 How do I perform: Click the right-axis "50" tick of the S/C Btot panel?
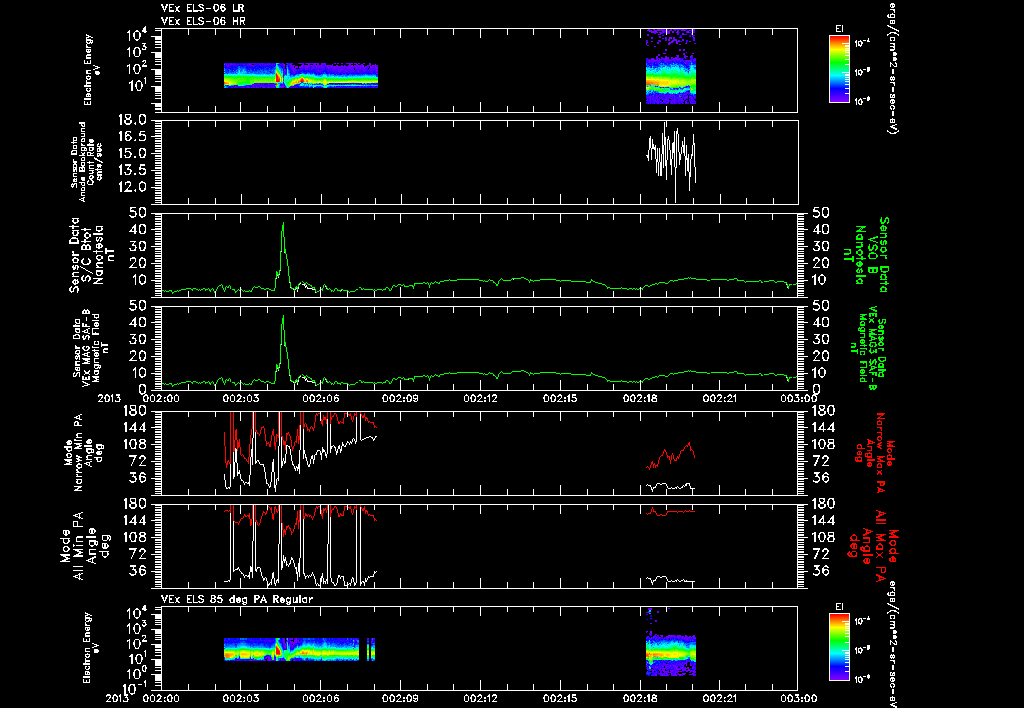(x=820, y=213)
